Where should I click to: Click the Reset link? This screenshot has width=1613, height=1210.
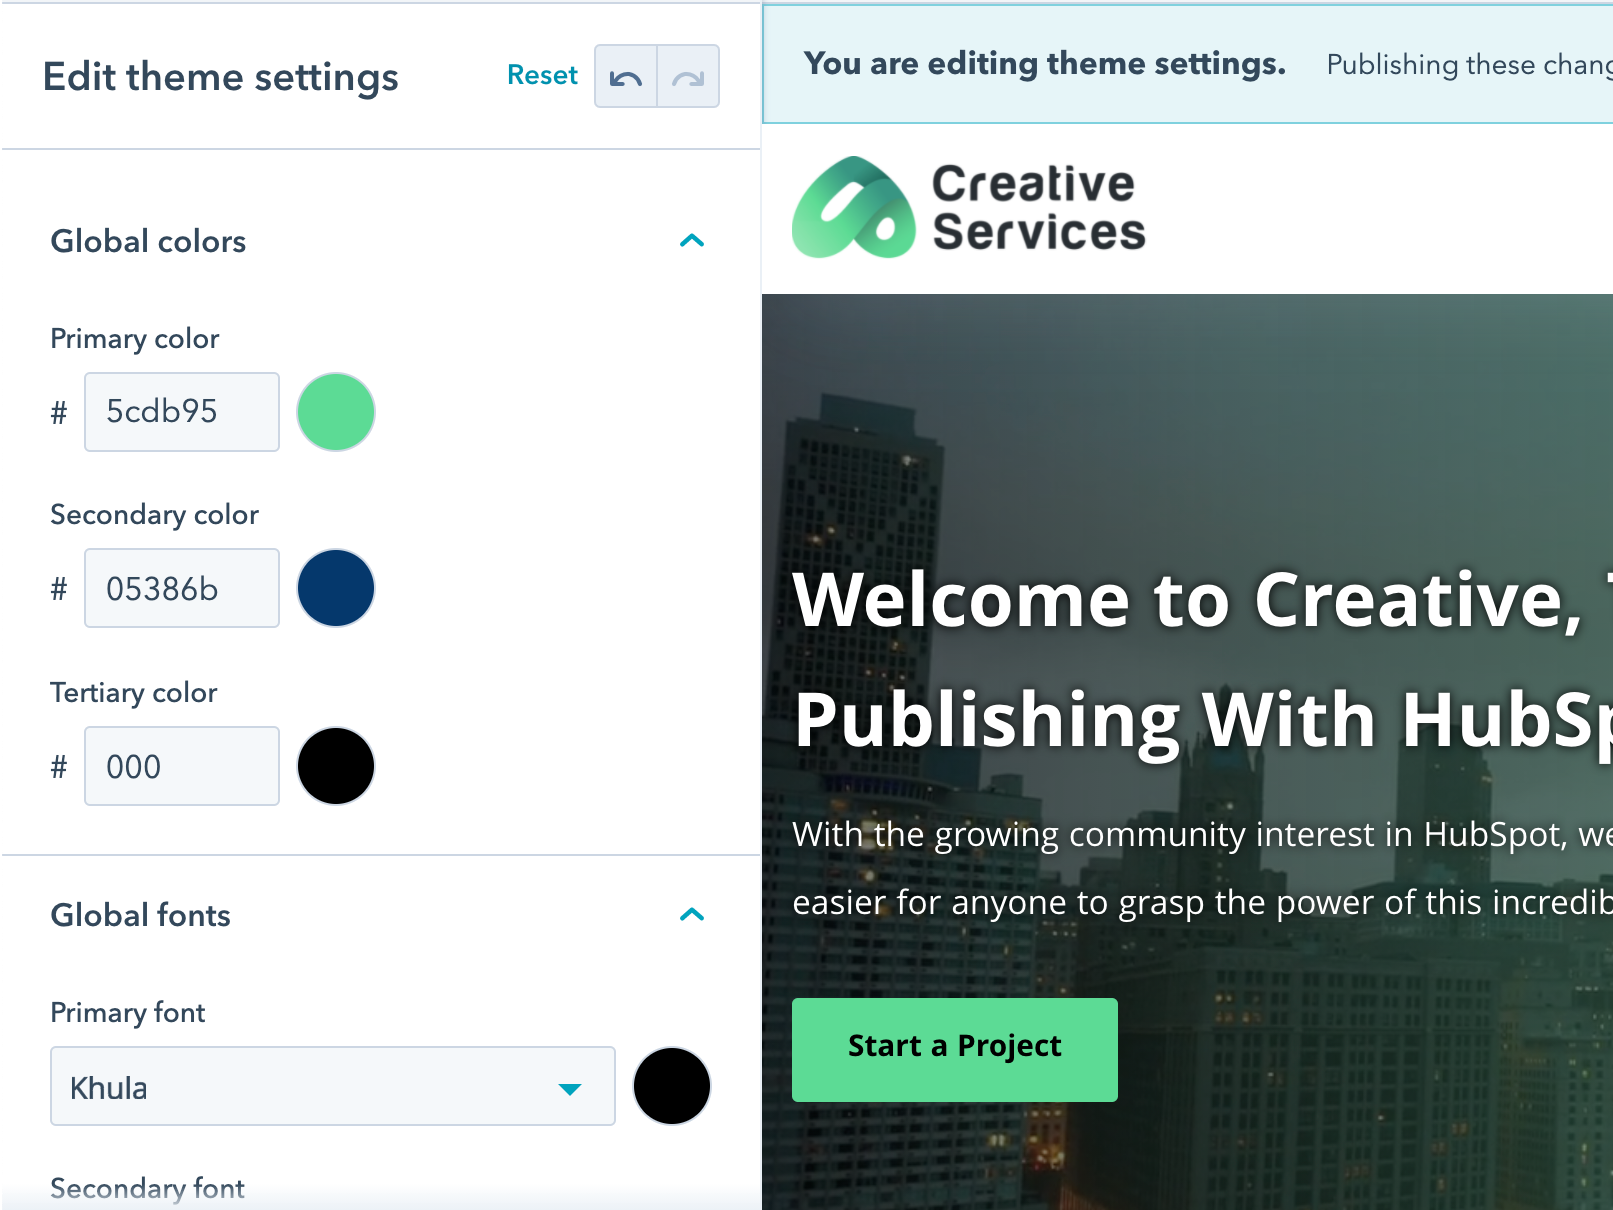542,75
